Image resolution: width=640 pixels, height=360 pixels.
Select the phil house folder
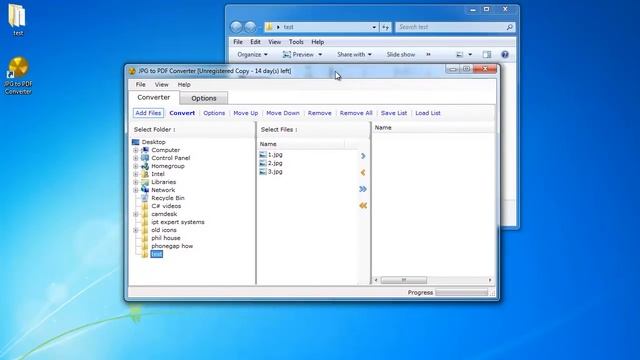[x=166, y=238]
